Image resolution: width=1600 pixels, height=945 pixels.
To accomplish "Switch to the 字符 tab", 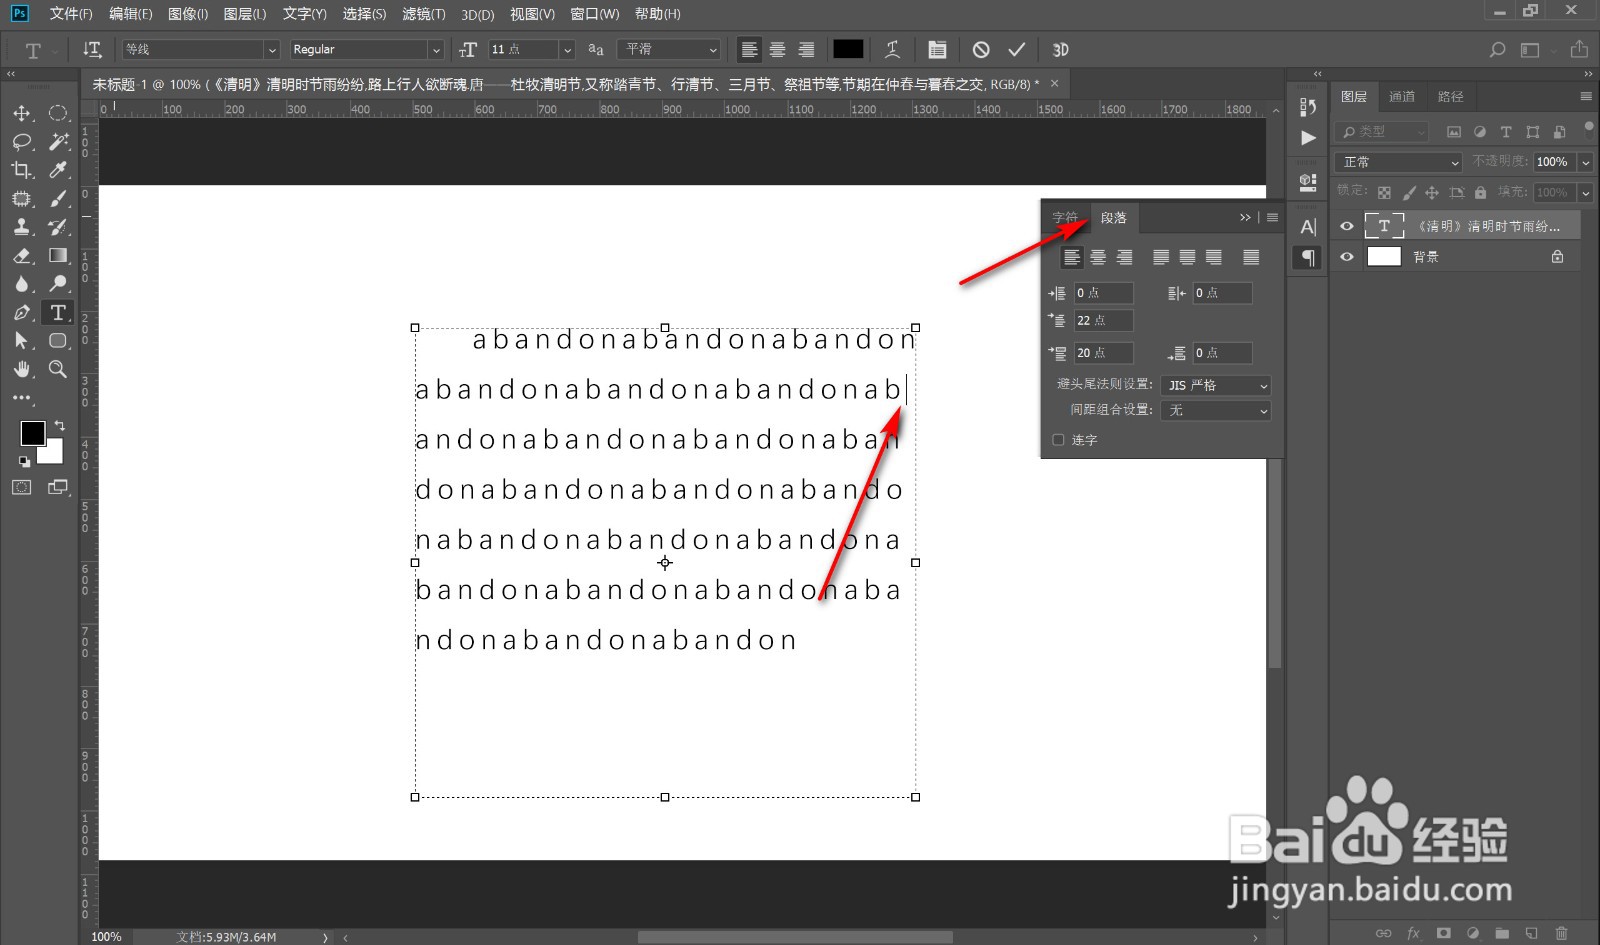I will pos(1065,217).
